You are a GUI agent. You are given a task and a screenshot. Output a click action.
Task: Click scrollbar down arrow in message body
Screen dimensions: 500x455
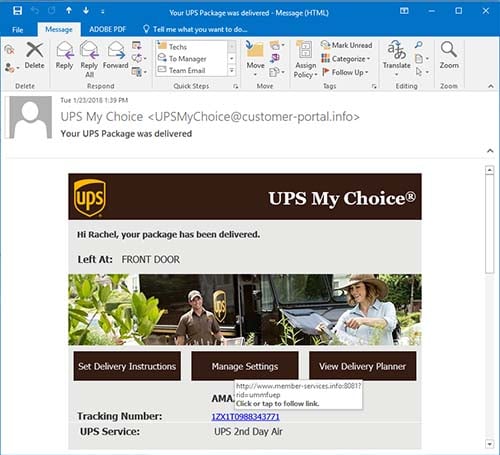pyautogui.click(x=489, y=444)
